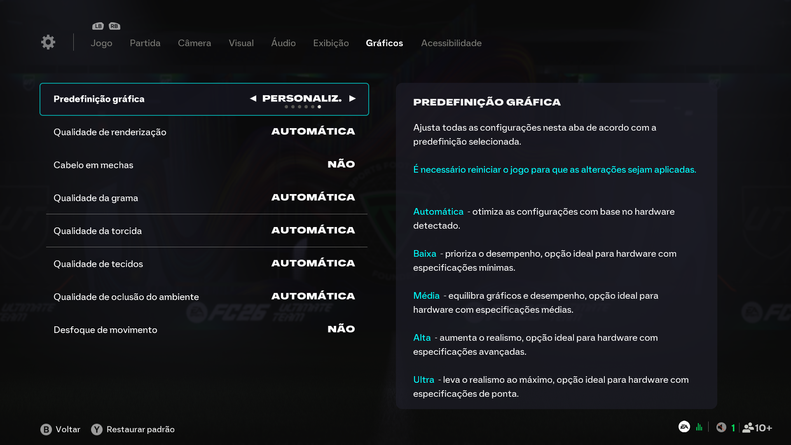Click the EA logo icon

coord(684,427)
